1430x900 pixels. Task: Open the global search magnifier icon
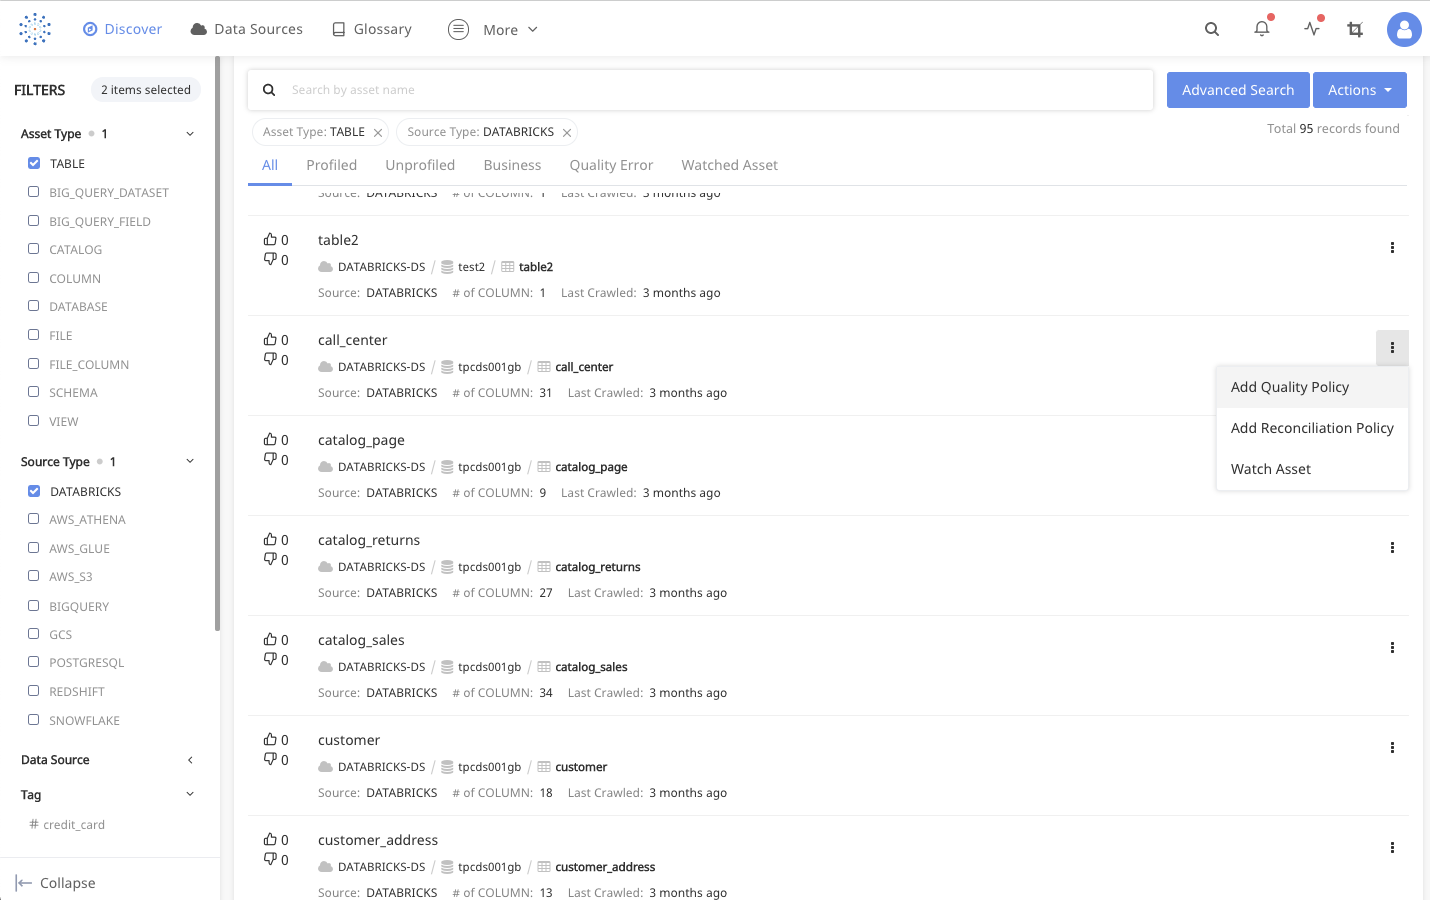click(1211, 30)
